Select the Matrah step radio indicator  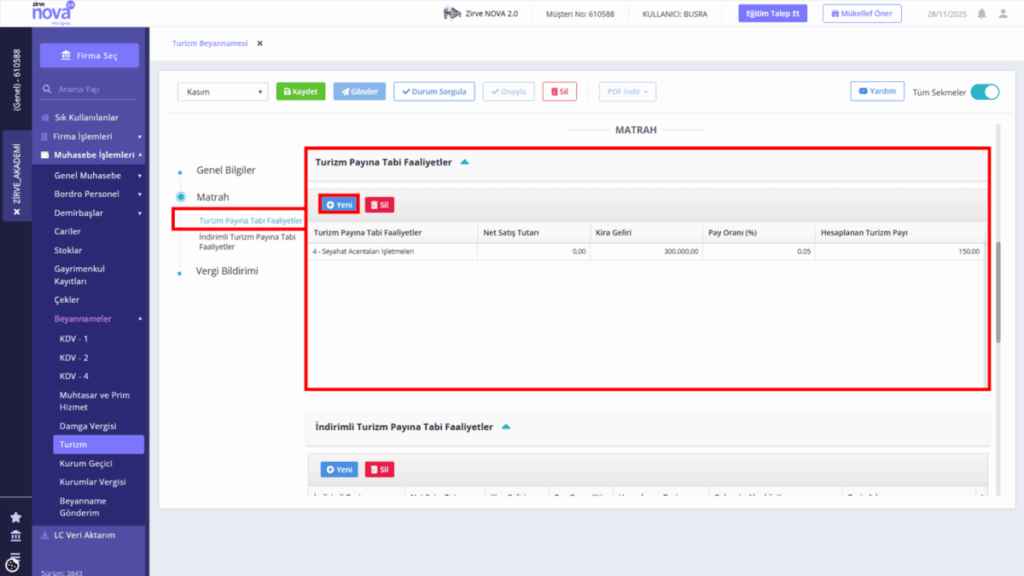pos(181,197)
